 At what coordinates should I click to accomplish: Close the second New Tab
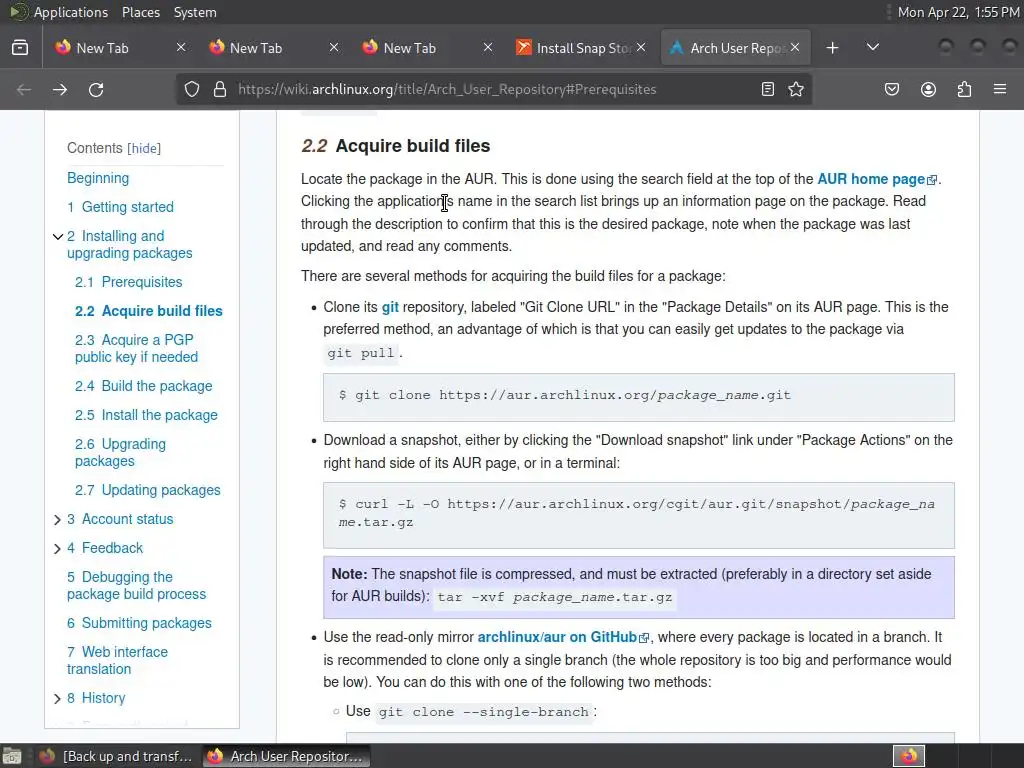pos(334,48)
